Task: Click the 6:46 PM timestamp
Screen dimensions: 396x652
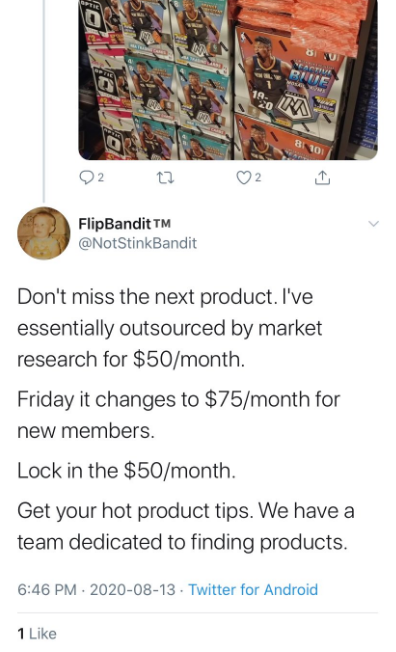Action: coord(47,590)
